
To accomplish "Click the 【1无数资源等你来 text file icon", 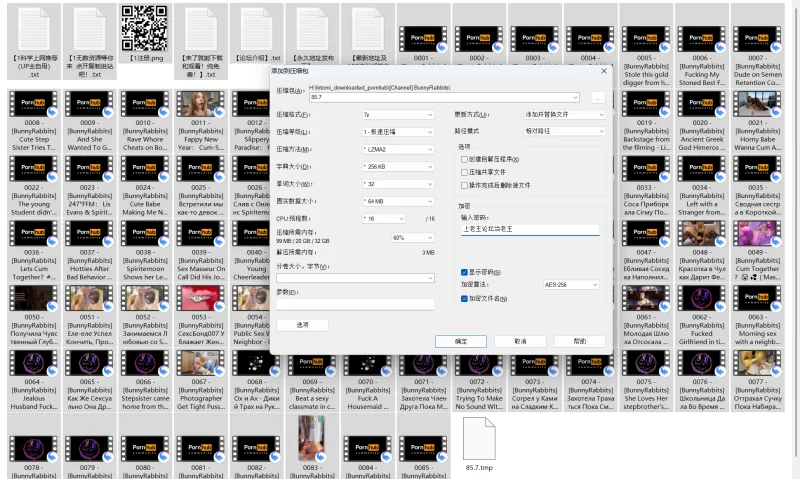I will 89,28.
